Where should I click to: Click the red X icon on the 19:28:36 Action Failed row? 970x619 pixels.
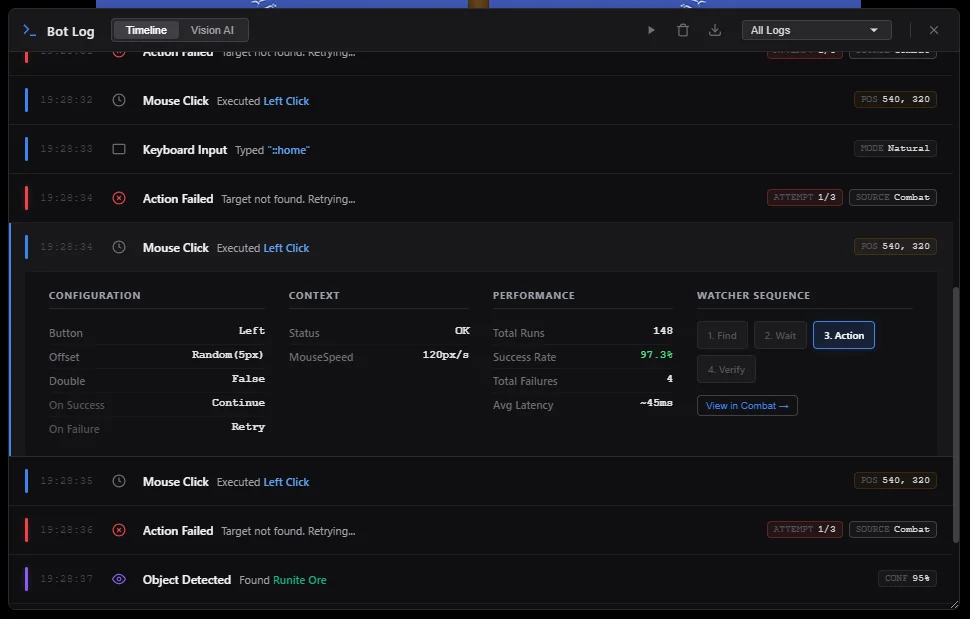tap(119, 530)
